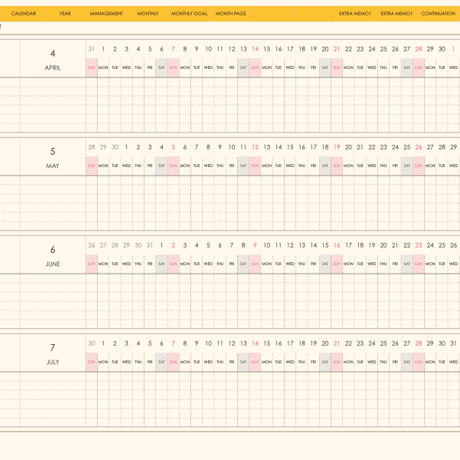Click date 21 in the April row
This screenshot has height=460, width=460.
pyautogui.click(x=337, y=49)
